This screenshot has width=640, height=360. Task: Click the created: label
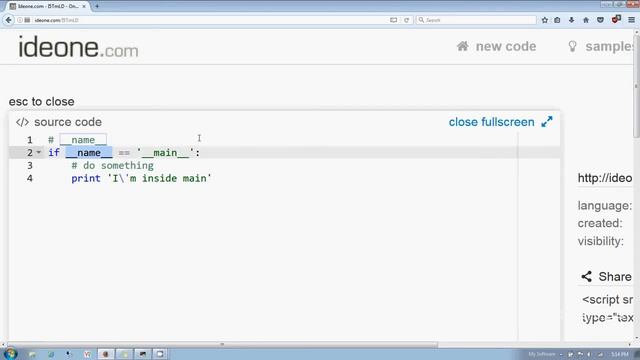(600, 223)
